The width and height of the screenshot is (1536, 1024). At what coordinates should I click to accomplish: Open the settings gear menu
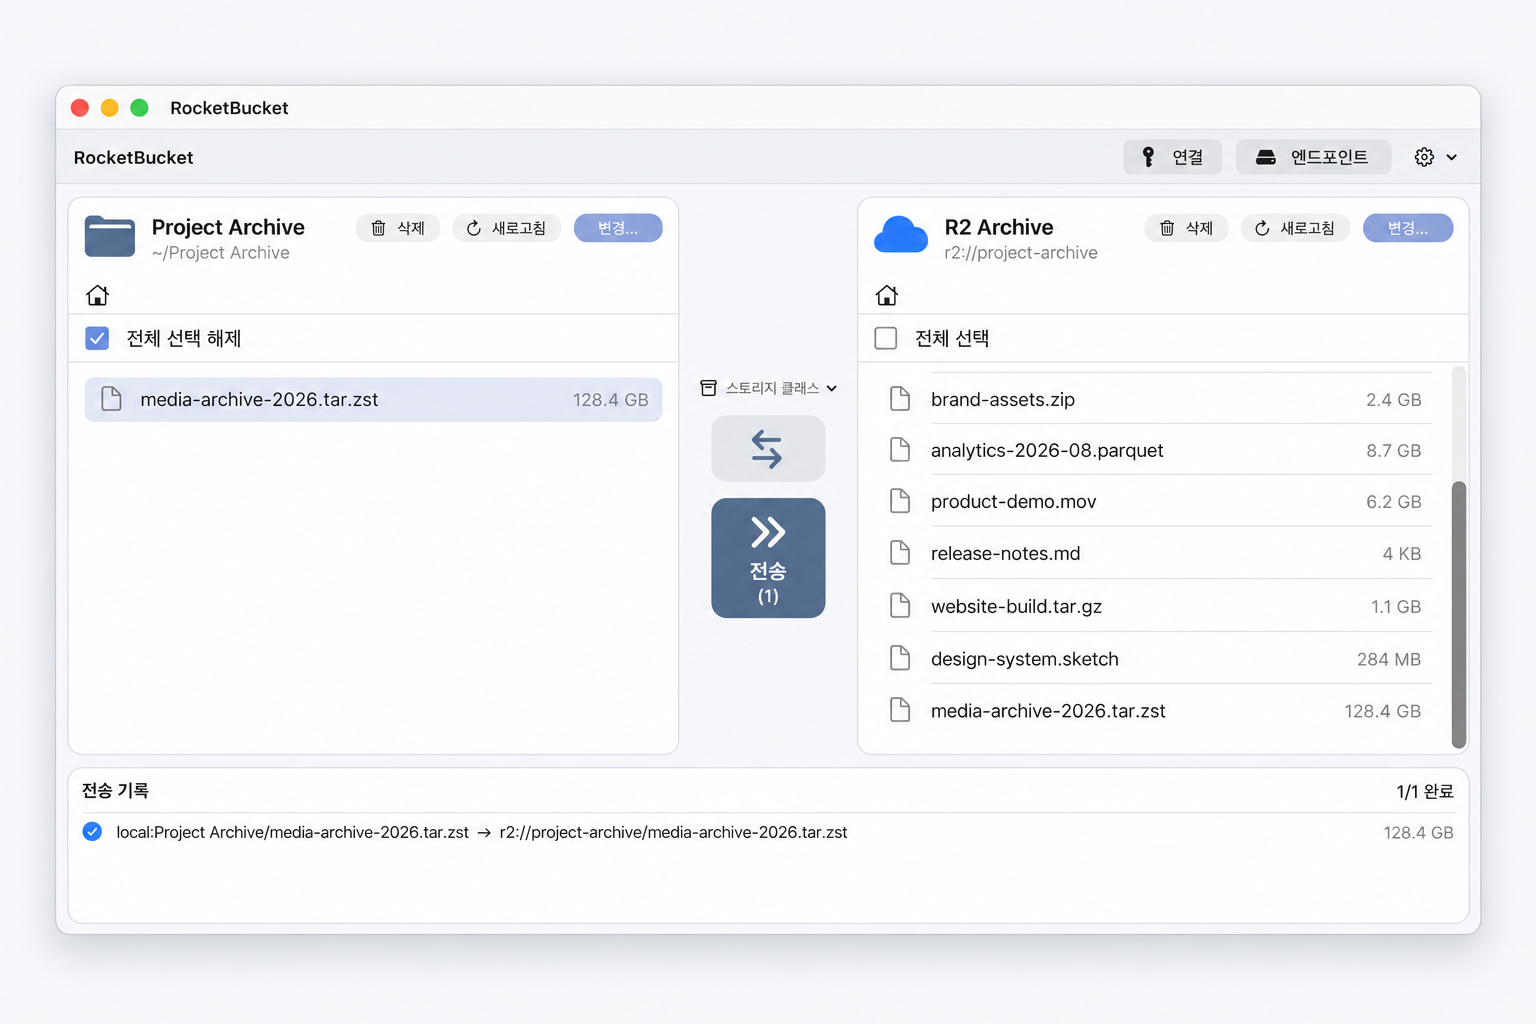(1435, 157)
